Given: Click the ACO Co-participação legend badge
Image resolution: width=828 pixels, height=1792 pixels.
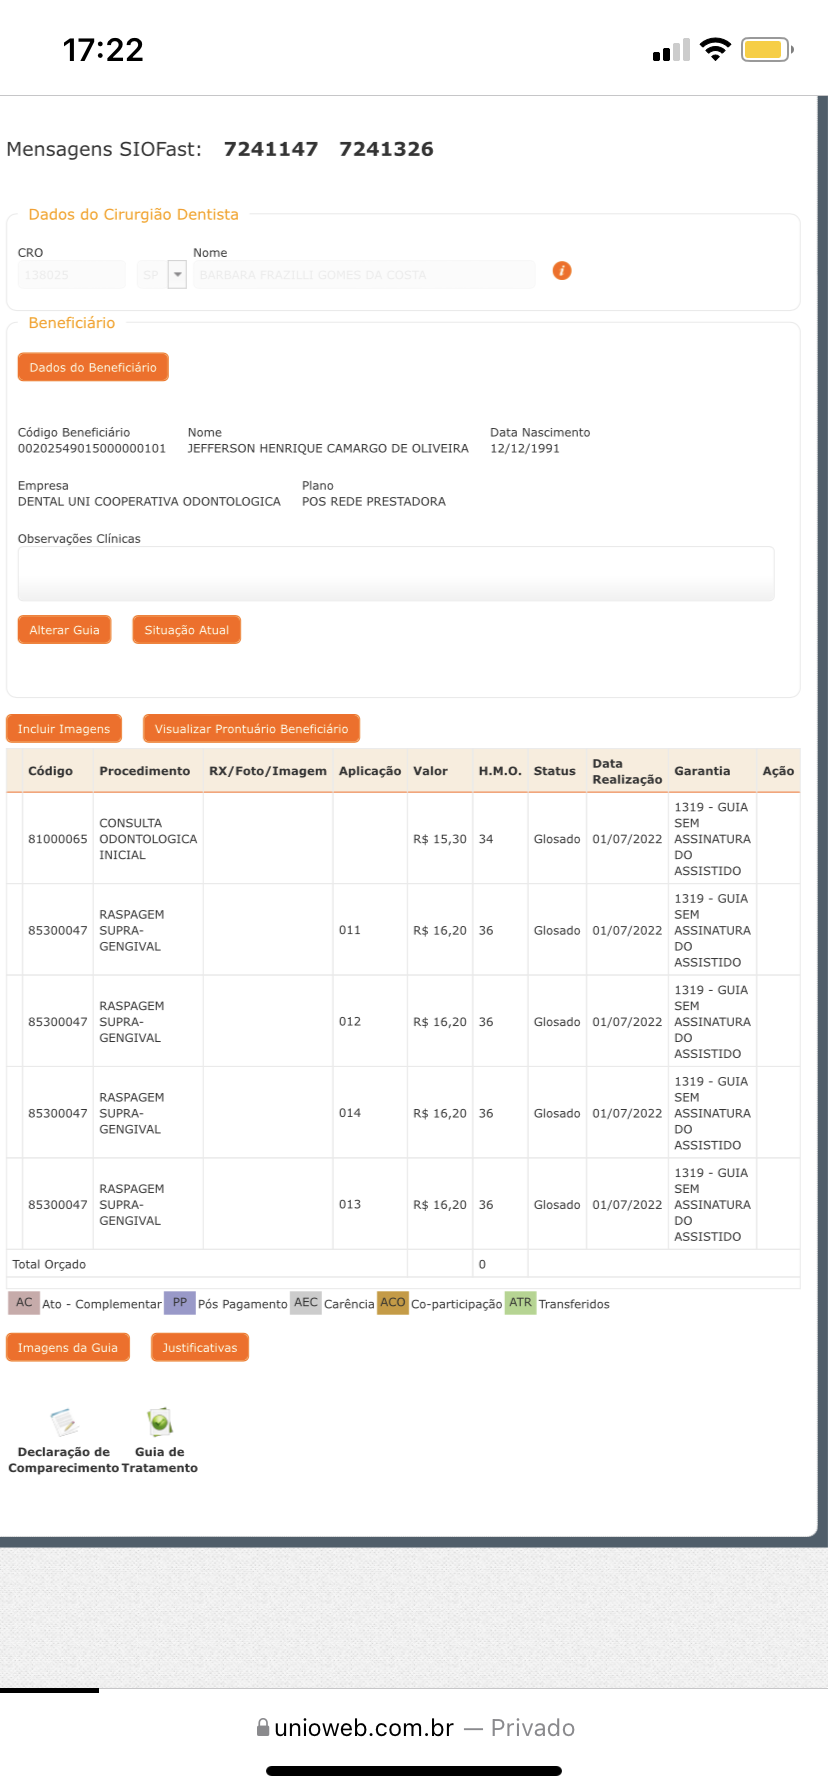Looking at the screenshot, I should pyautogui.click(x=393, y=1303).
